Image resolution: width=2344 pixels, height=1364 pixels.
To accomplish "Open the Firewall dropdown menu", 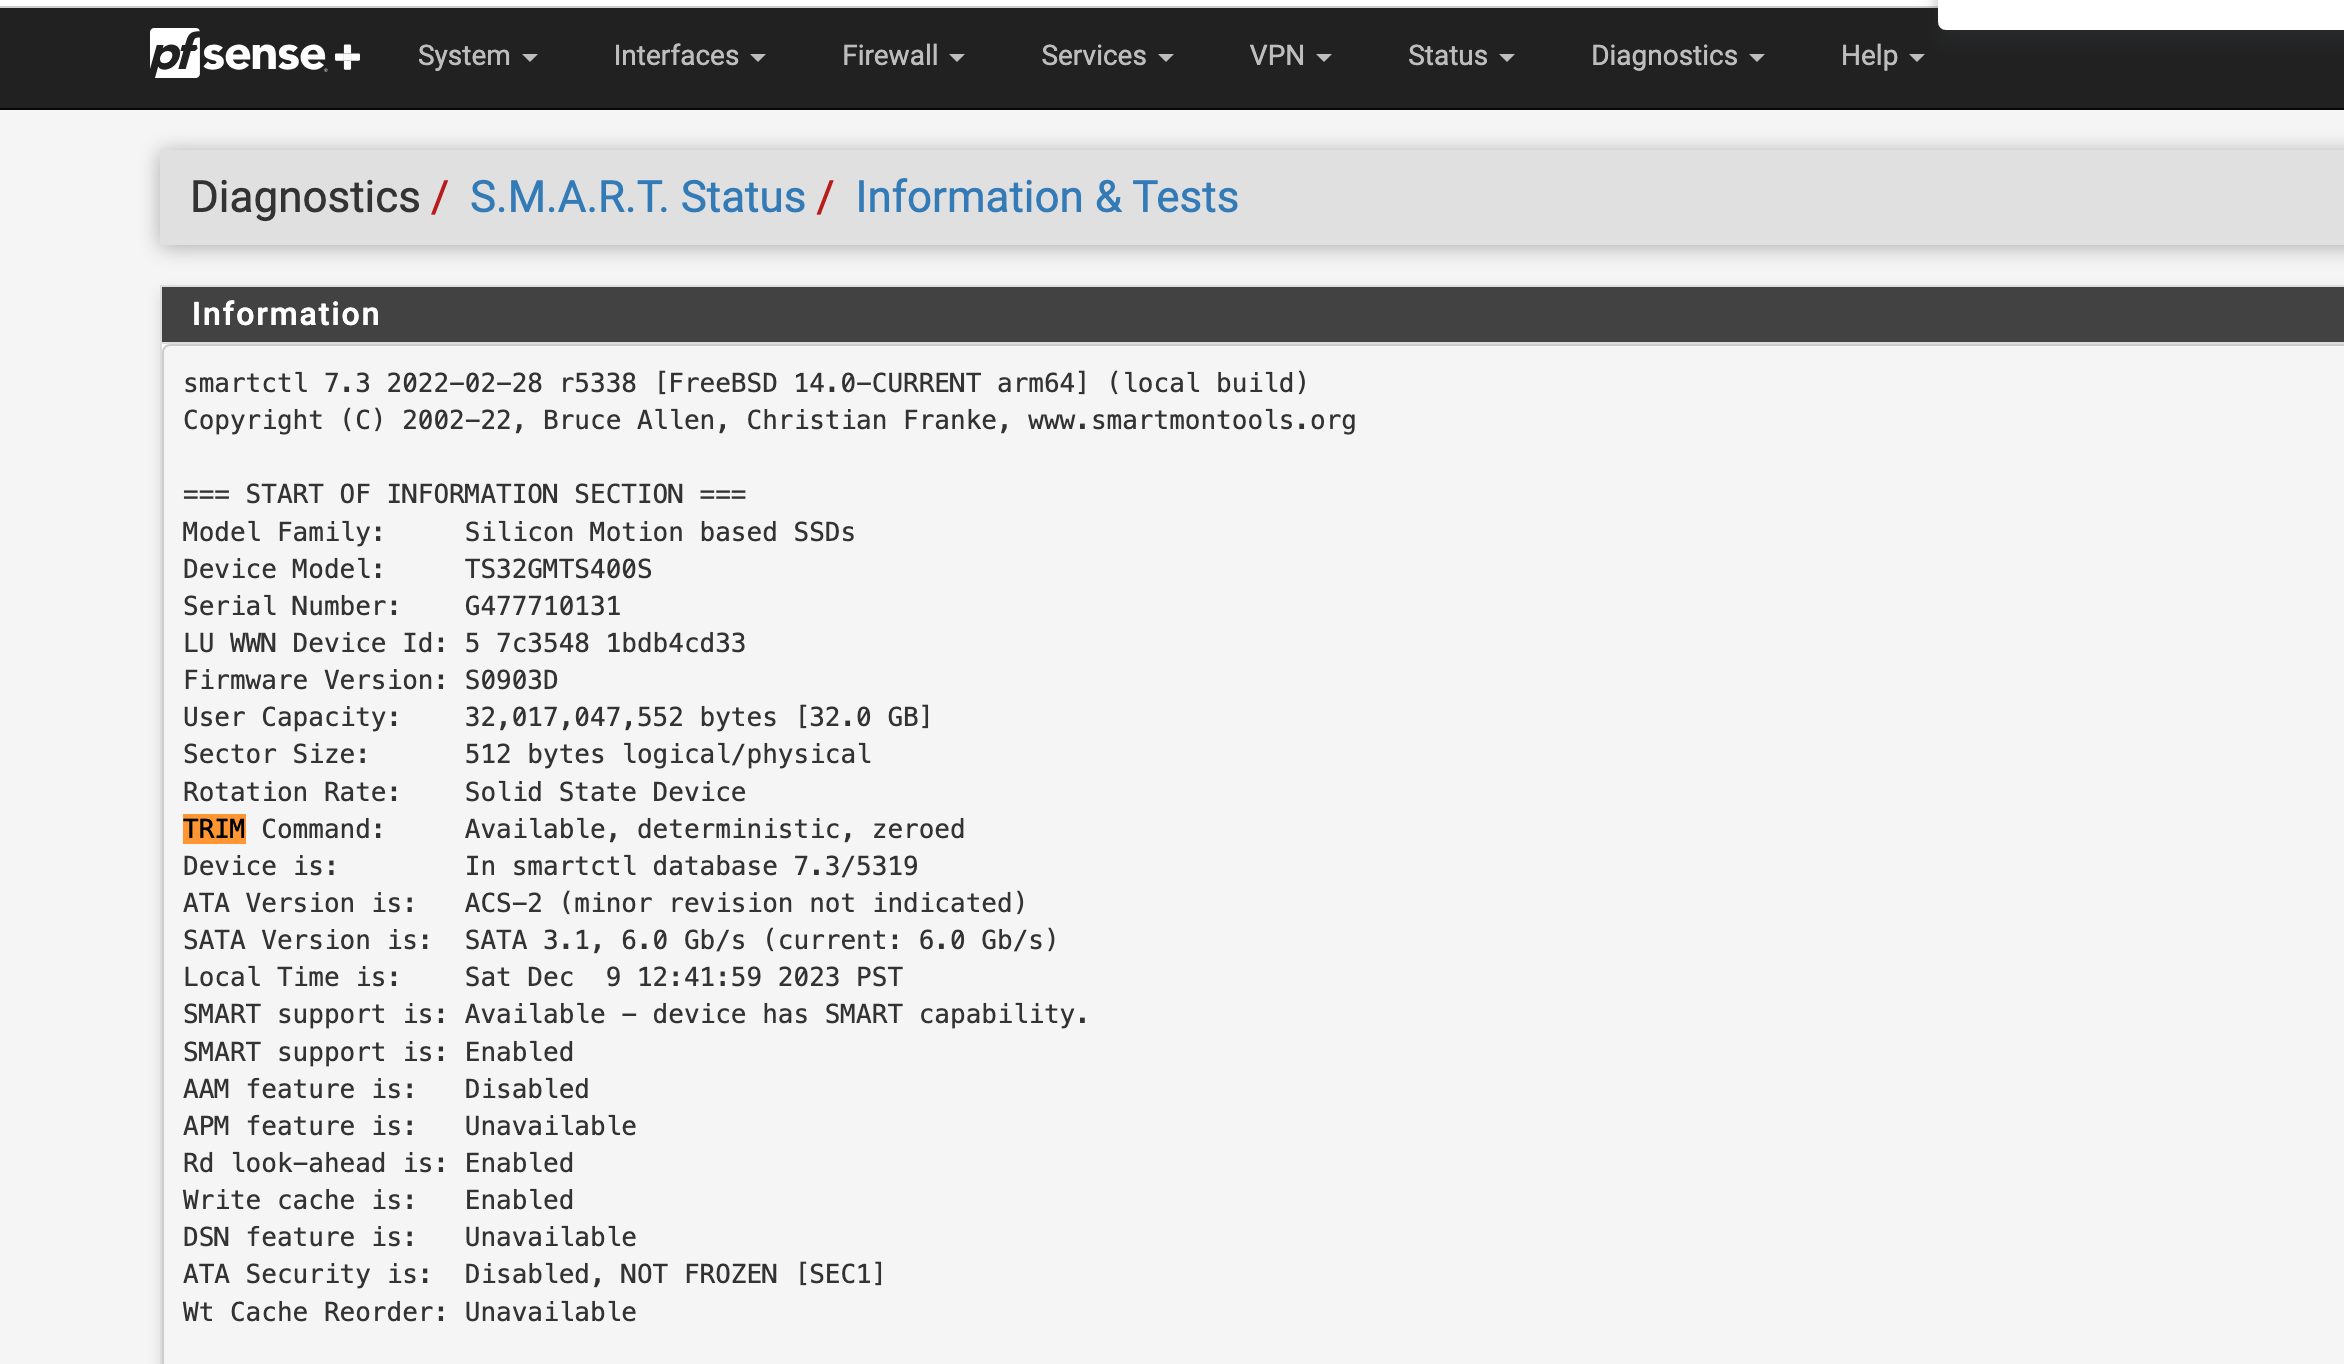I will point(904,55).
